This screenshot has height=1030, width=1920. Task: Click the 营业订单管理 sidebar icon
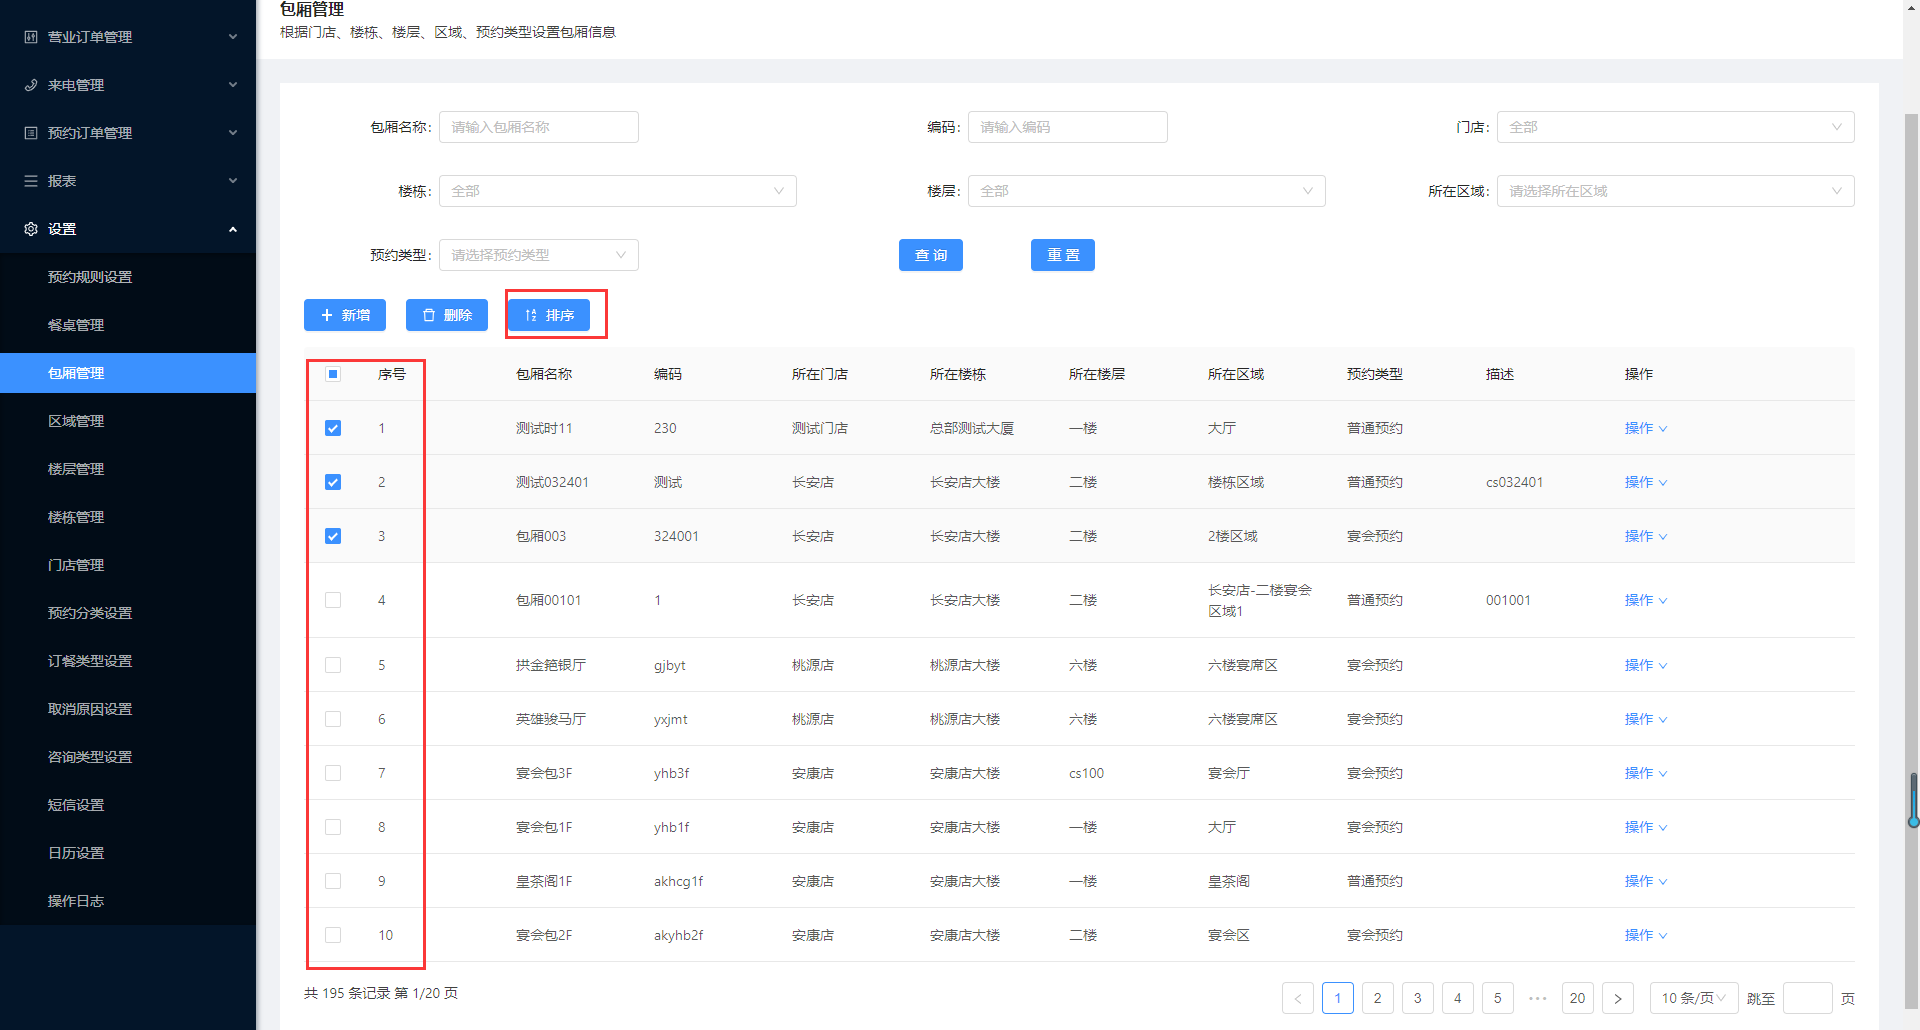click(x=31, y=37)
